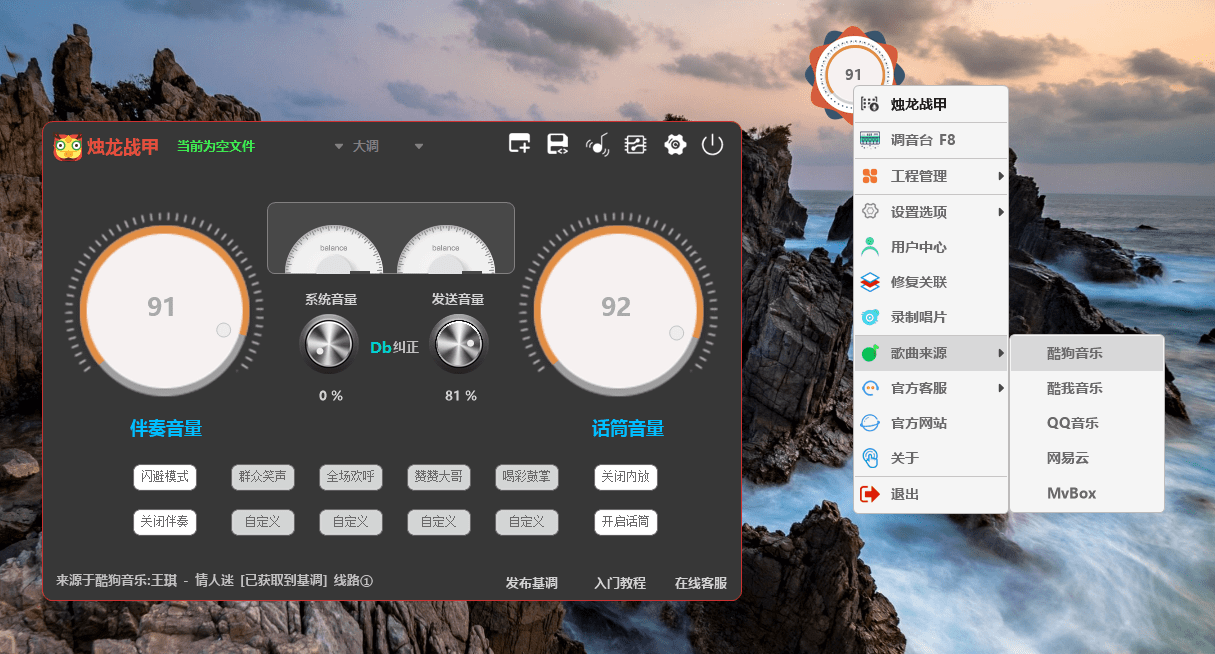This screenshot has width=1215, height=654.
Task: Open 调音台 F8 menu entry
Action: click(x=931, y=140)
